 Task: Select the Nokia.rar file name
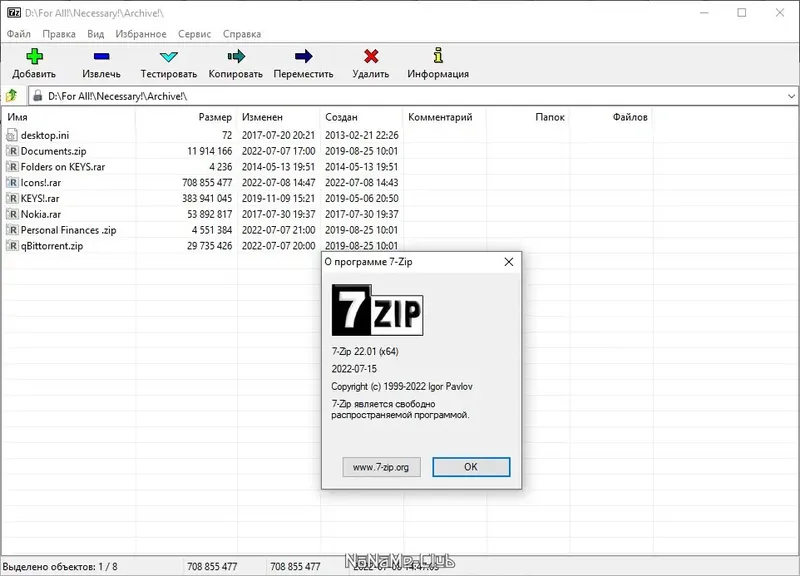41,214
